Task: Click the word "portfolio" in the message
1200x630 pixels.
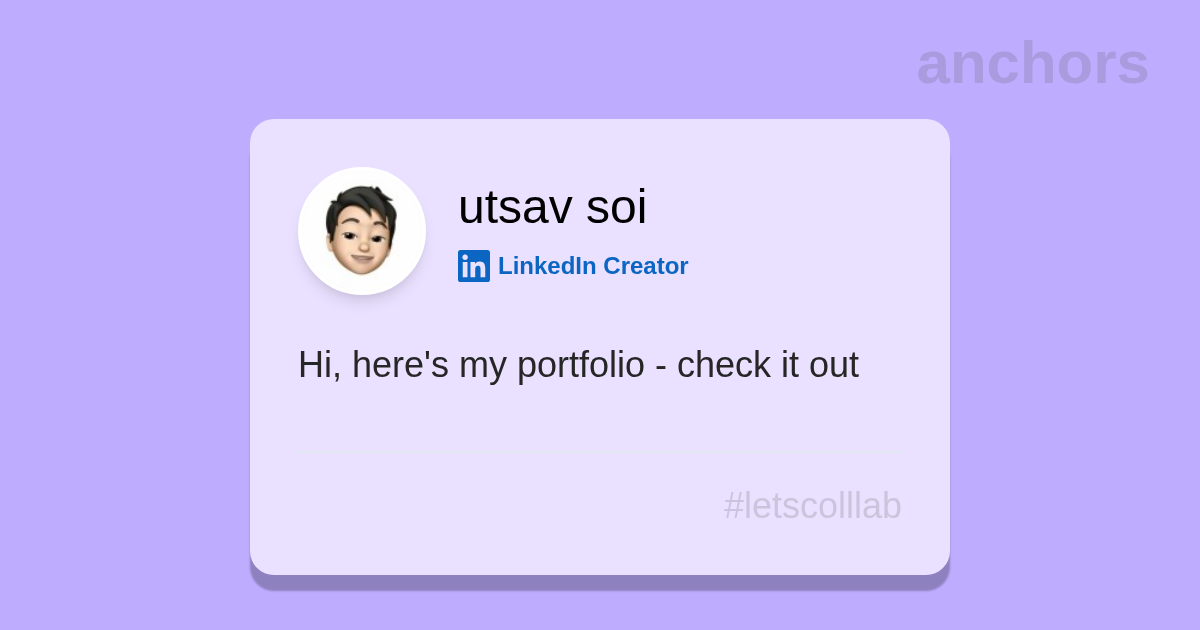Action: coord(581,365)
